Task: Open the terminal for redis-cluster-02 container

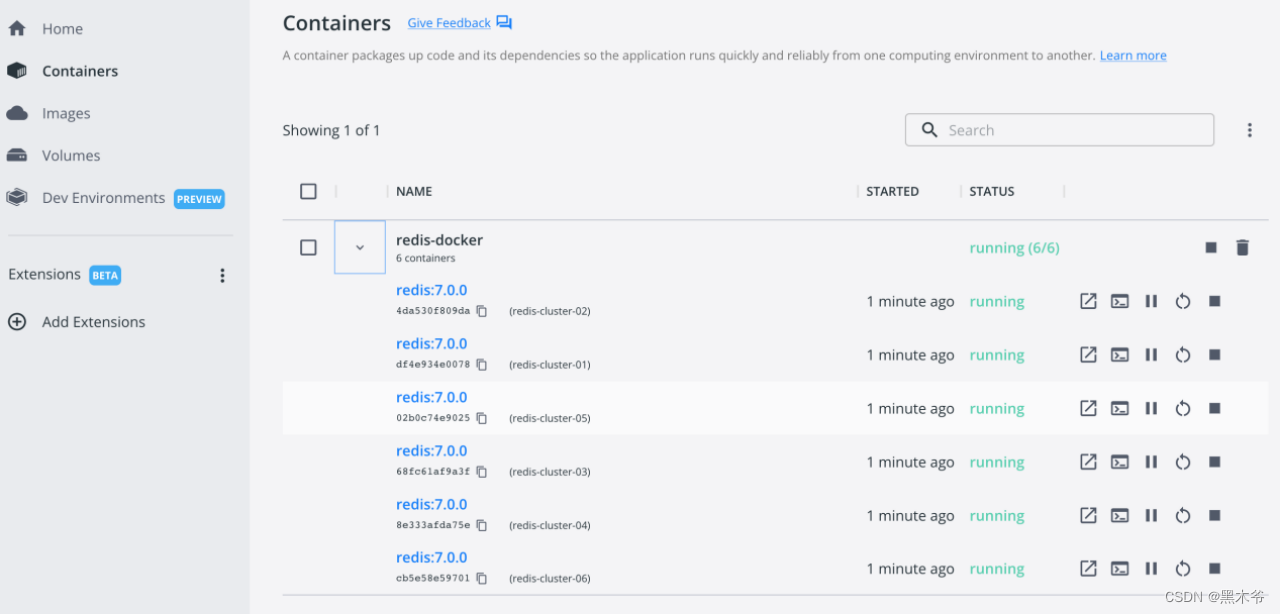Action: coord(1119,300)
